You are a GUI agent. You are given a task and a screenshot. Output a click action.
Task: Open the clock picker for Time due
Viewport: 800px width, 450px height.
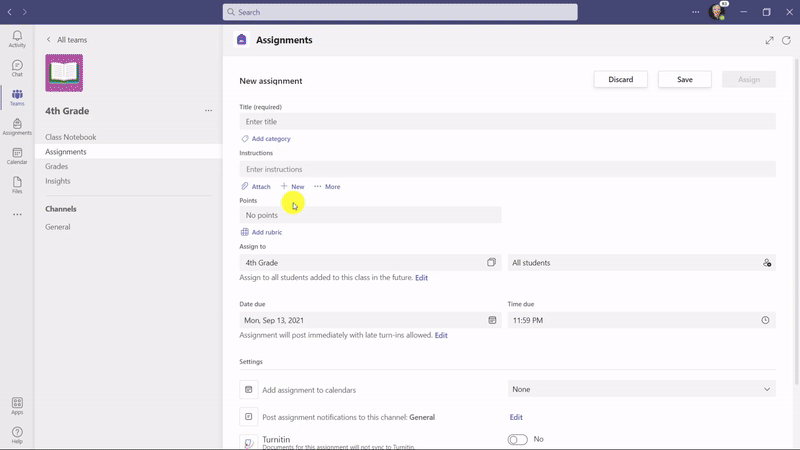765,320
